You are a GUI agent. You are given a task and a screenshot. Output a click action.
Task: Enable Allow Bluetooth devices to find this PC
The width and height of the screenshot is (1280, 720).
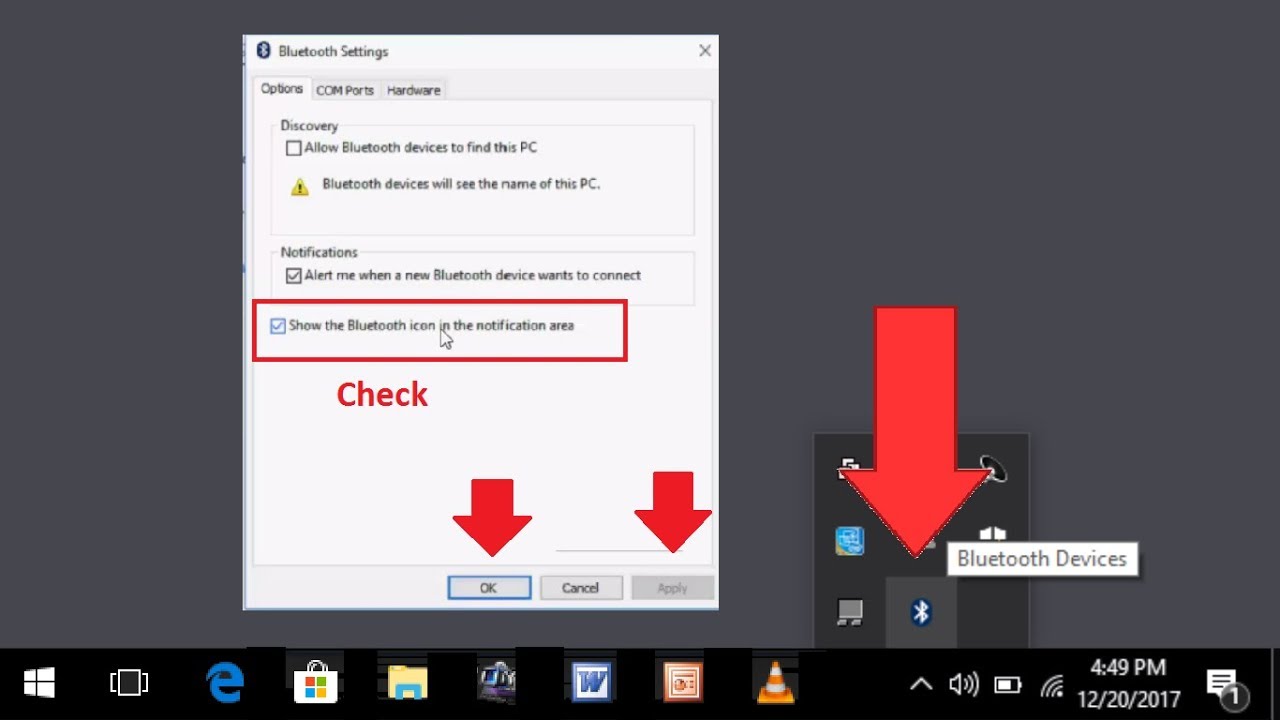(x=294, y=147)
